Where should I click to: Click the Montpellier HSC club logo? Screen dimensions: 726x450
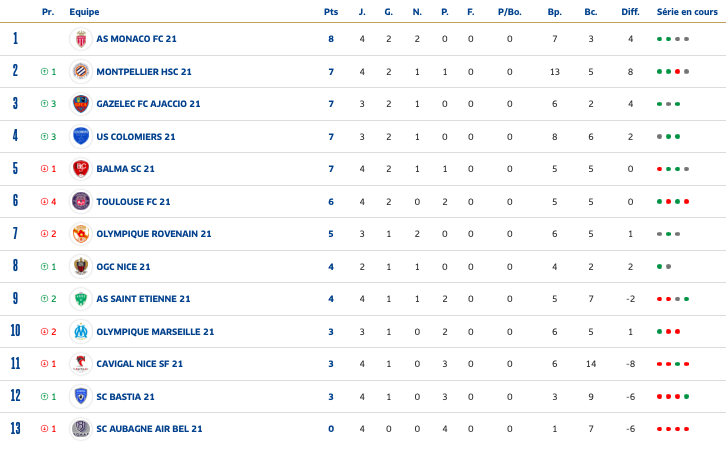click(81, 72)
